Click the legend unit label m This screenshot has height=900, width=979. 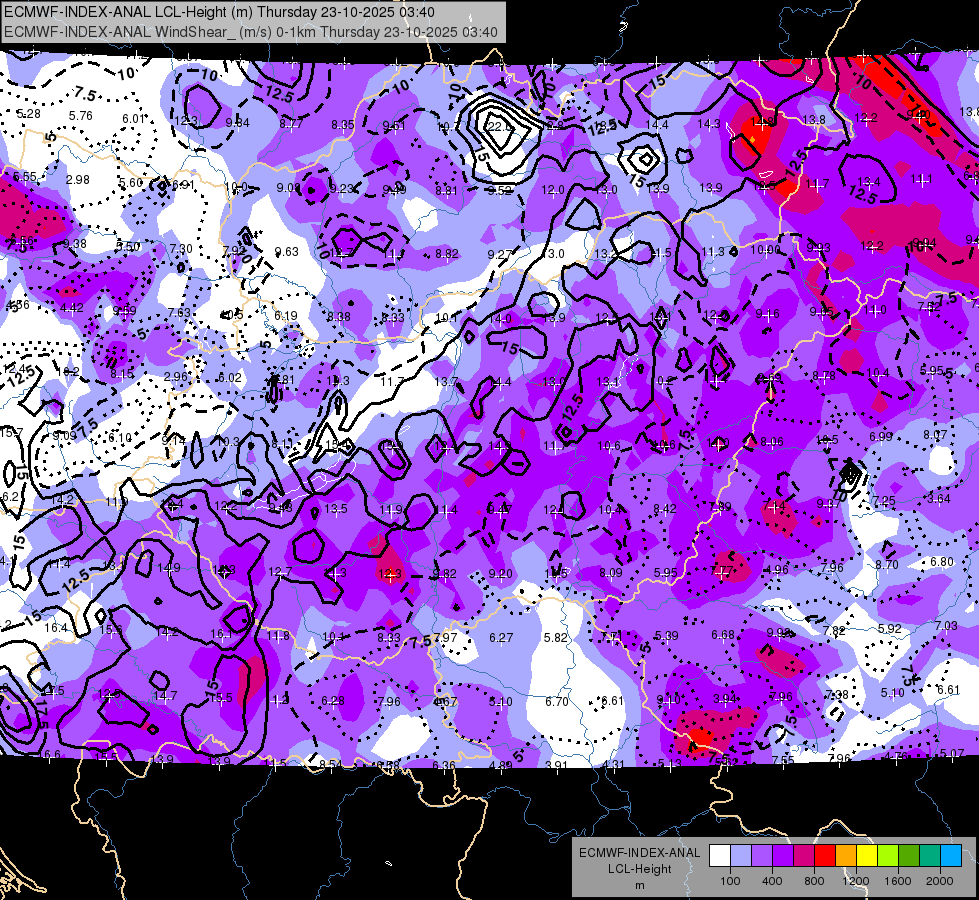pyautogui.click(x=639, y=885)
